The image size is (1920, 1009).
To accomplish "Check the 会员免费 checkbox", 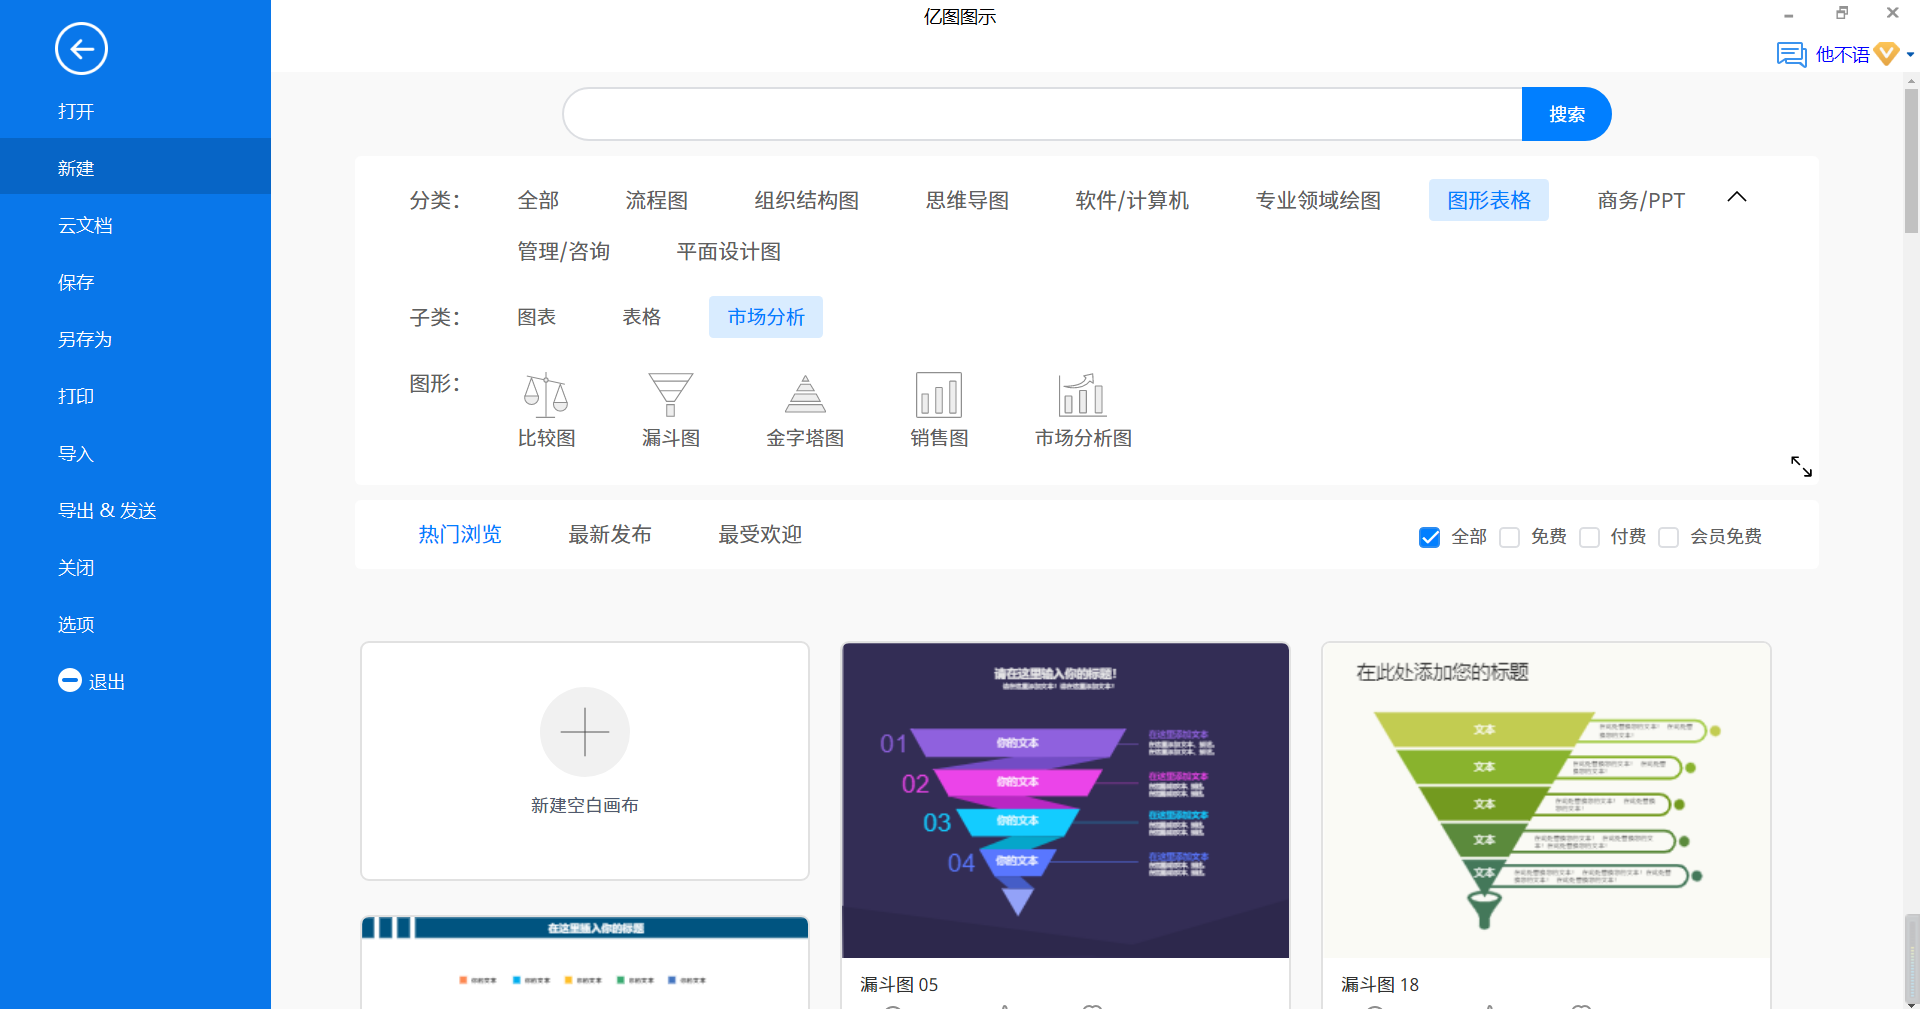I will pyautogui.click(x=1669, y=537).
